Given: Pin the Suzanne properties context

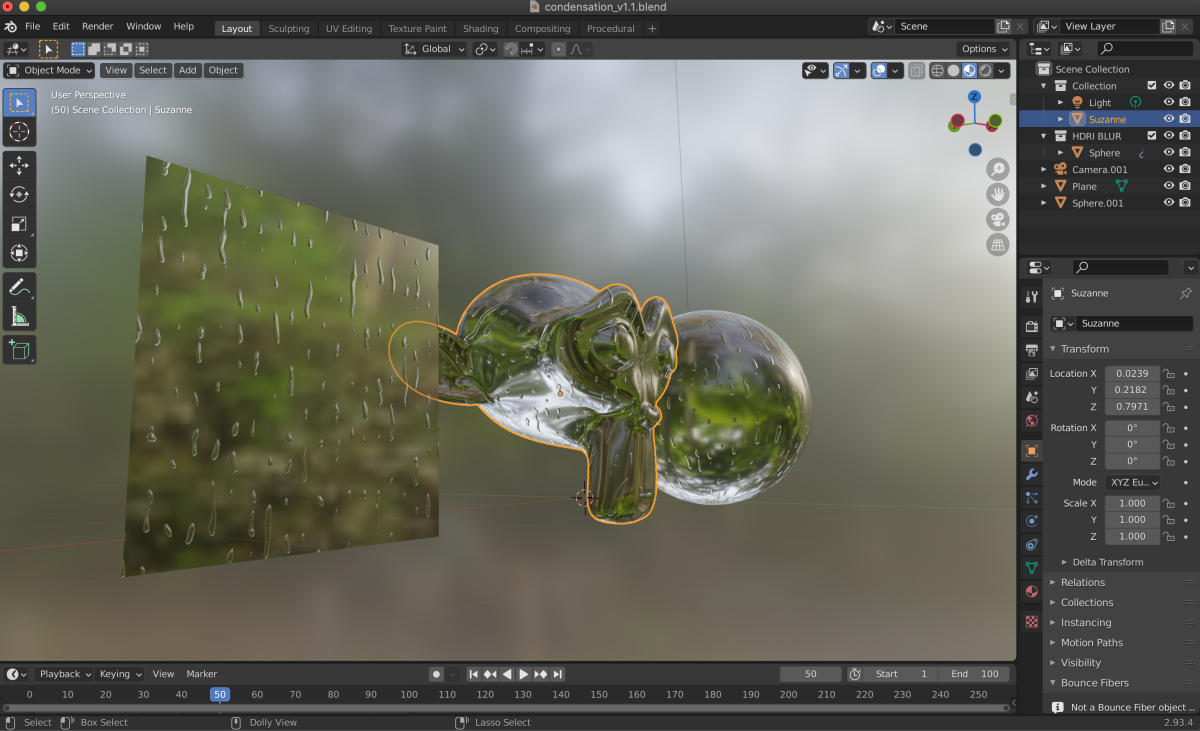Looking at the screenshot, I should click(x=1186, y=294).
